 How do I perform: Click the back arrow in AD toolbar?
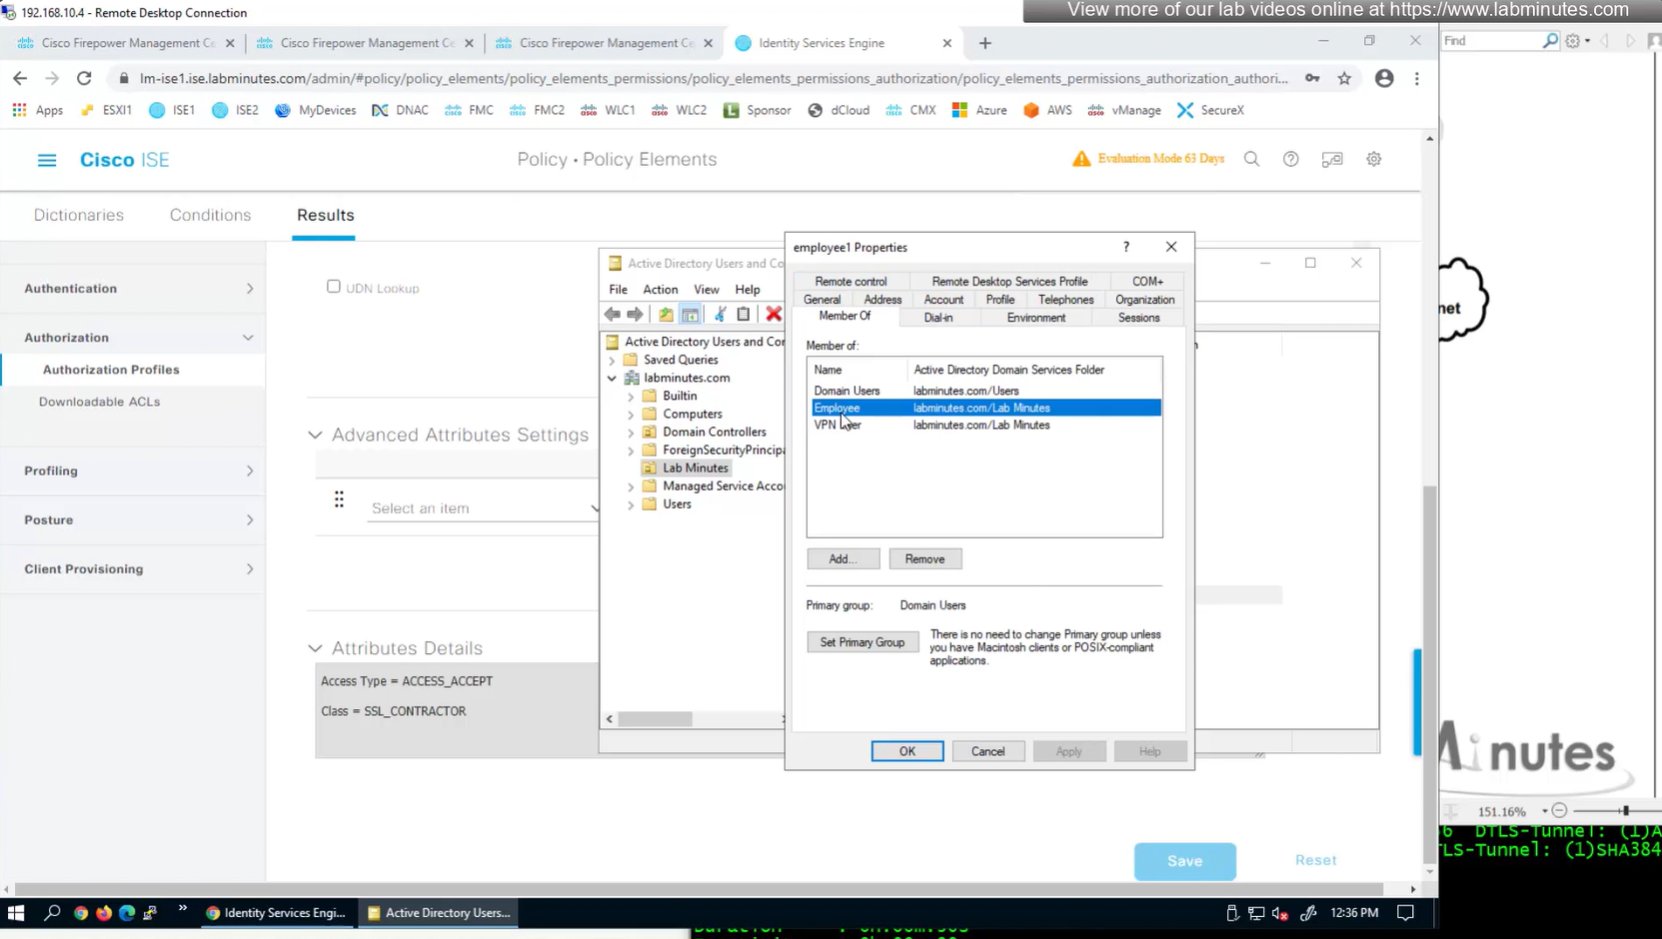[x=612, y=314]
